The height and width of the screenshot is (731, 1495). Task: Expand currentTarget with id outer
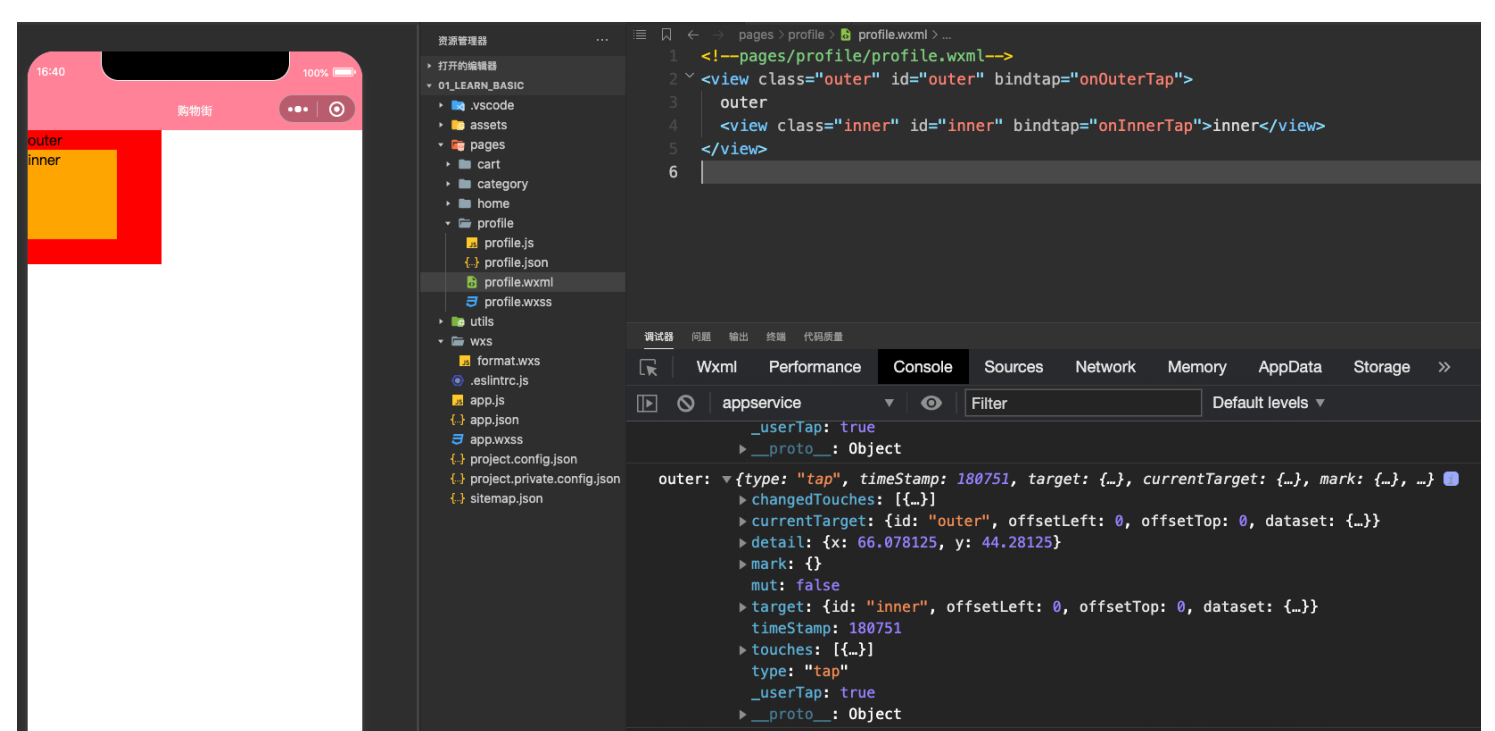coord(743,521)
